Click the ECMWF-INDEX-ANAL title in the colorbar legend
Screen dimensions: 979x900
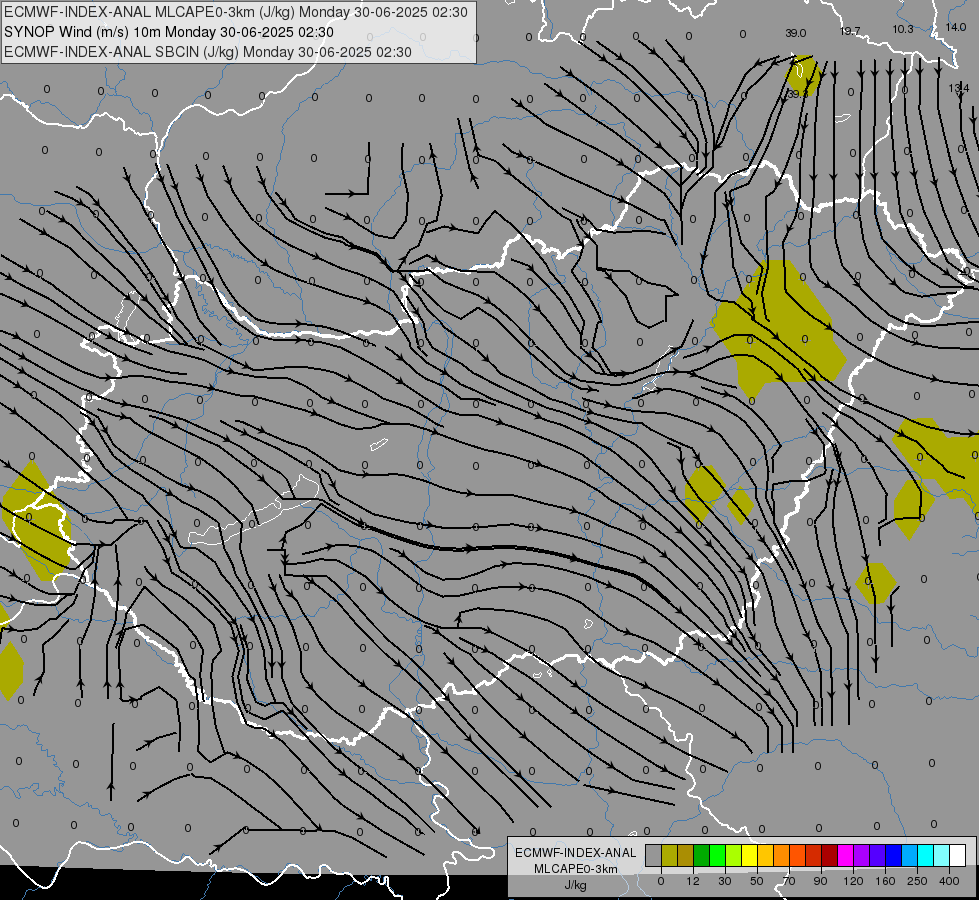[576, 853]
